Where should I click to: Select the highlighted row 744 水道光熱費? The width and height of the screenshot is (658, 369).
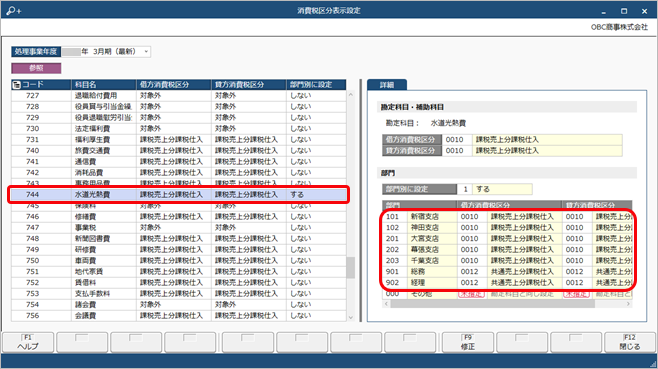click(179, 194)
